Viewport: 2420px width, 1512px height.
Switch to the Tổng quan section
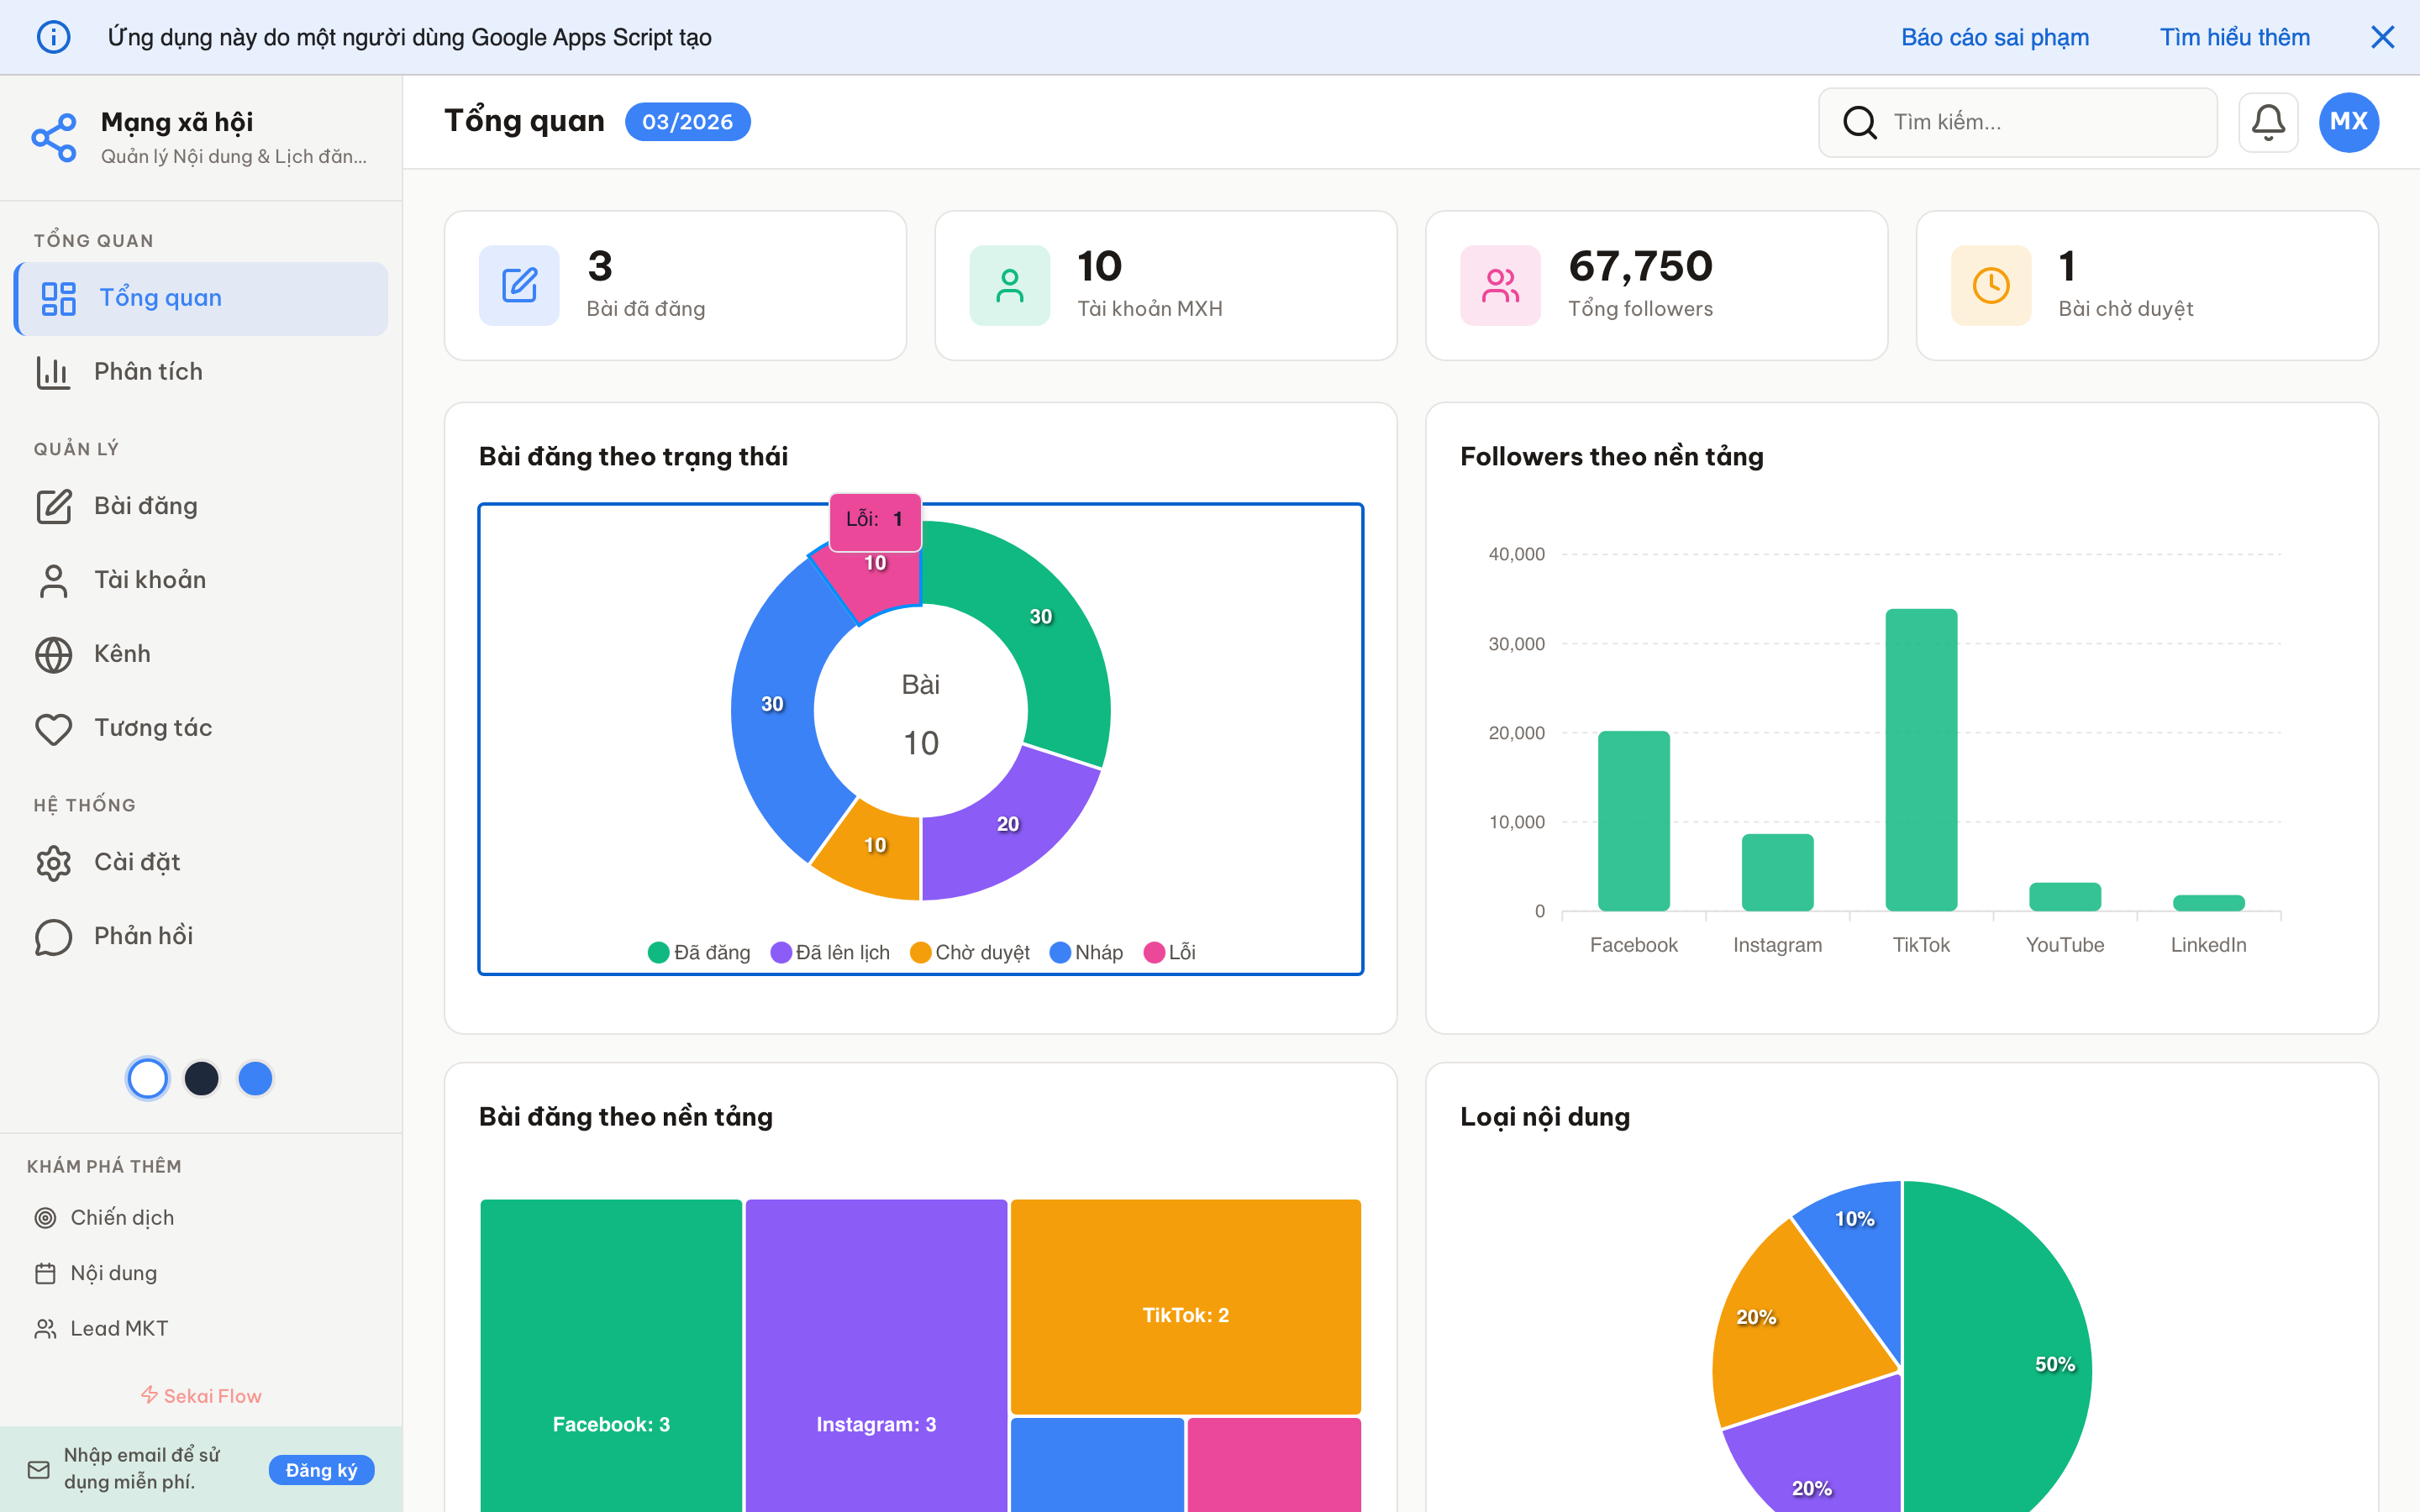(x=159, y=297)
